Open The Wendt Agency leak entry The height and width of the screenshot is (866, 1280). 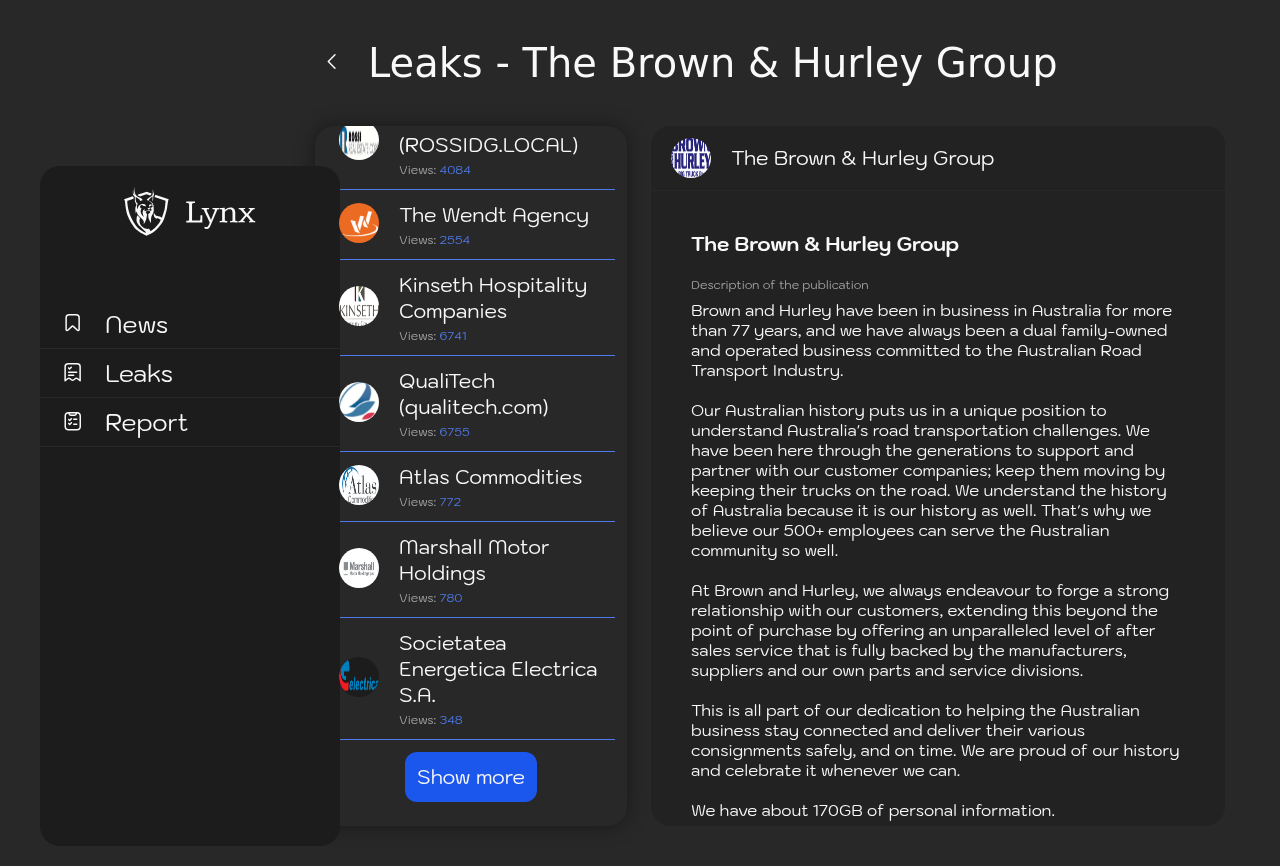[x=477, y=225]
